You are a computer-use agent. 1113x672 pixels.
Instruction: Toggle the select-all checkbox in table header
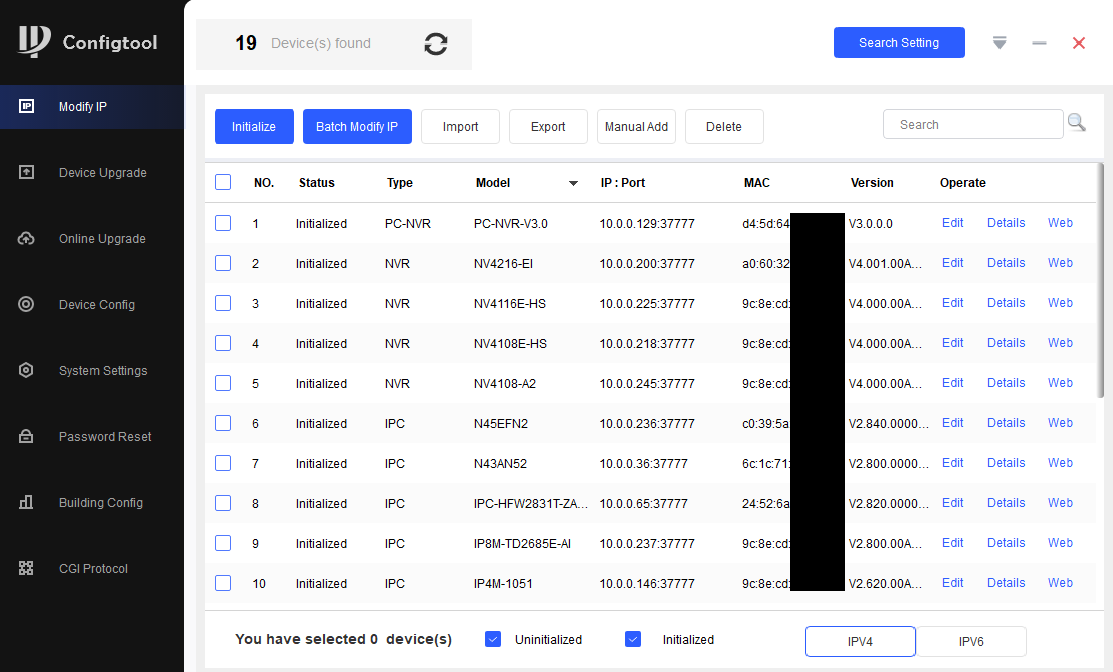223,182
